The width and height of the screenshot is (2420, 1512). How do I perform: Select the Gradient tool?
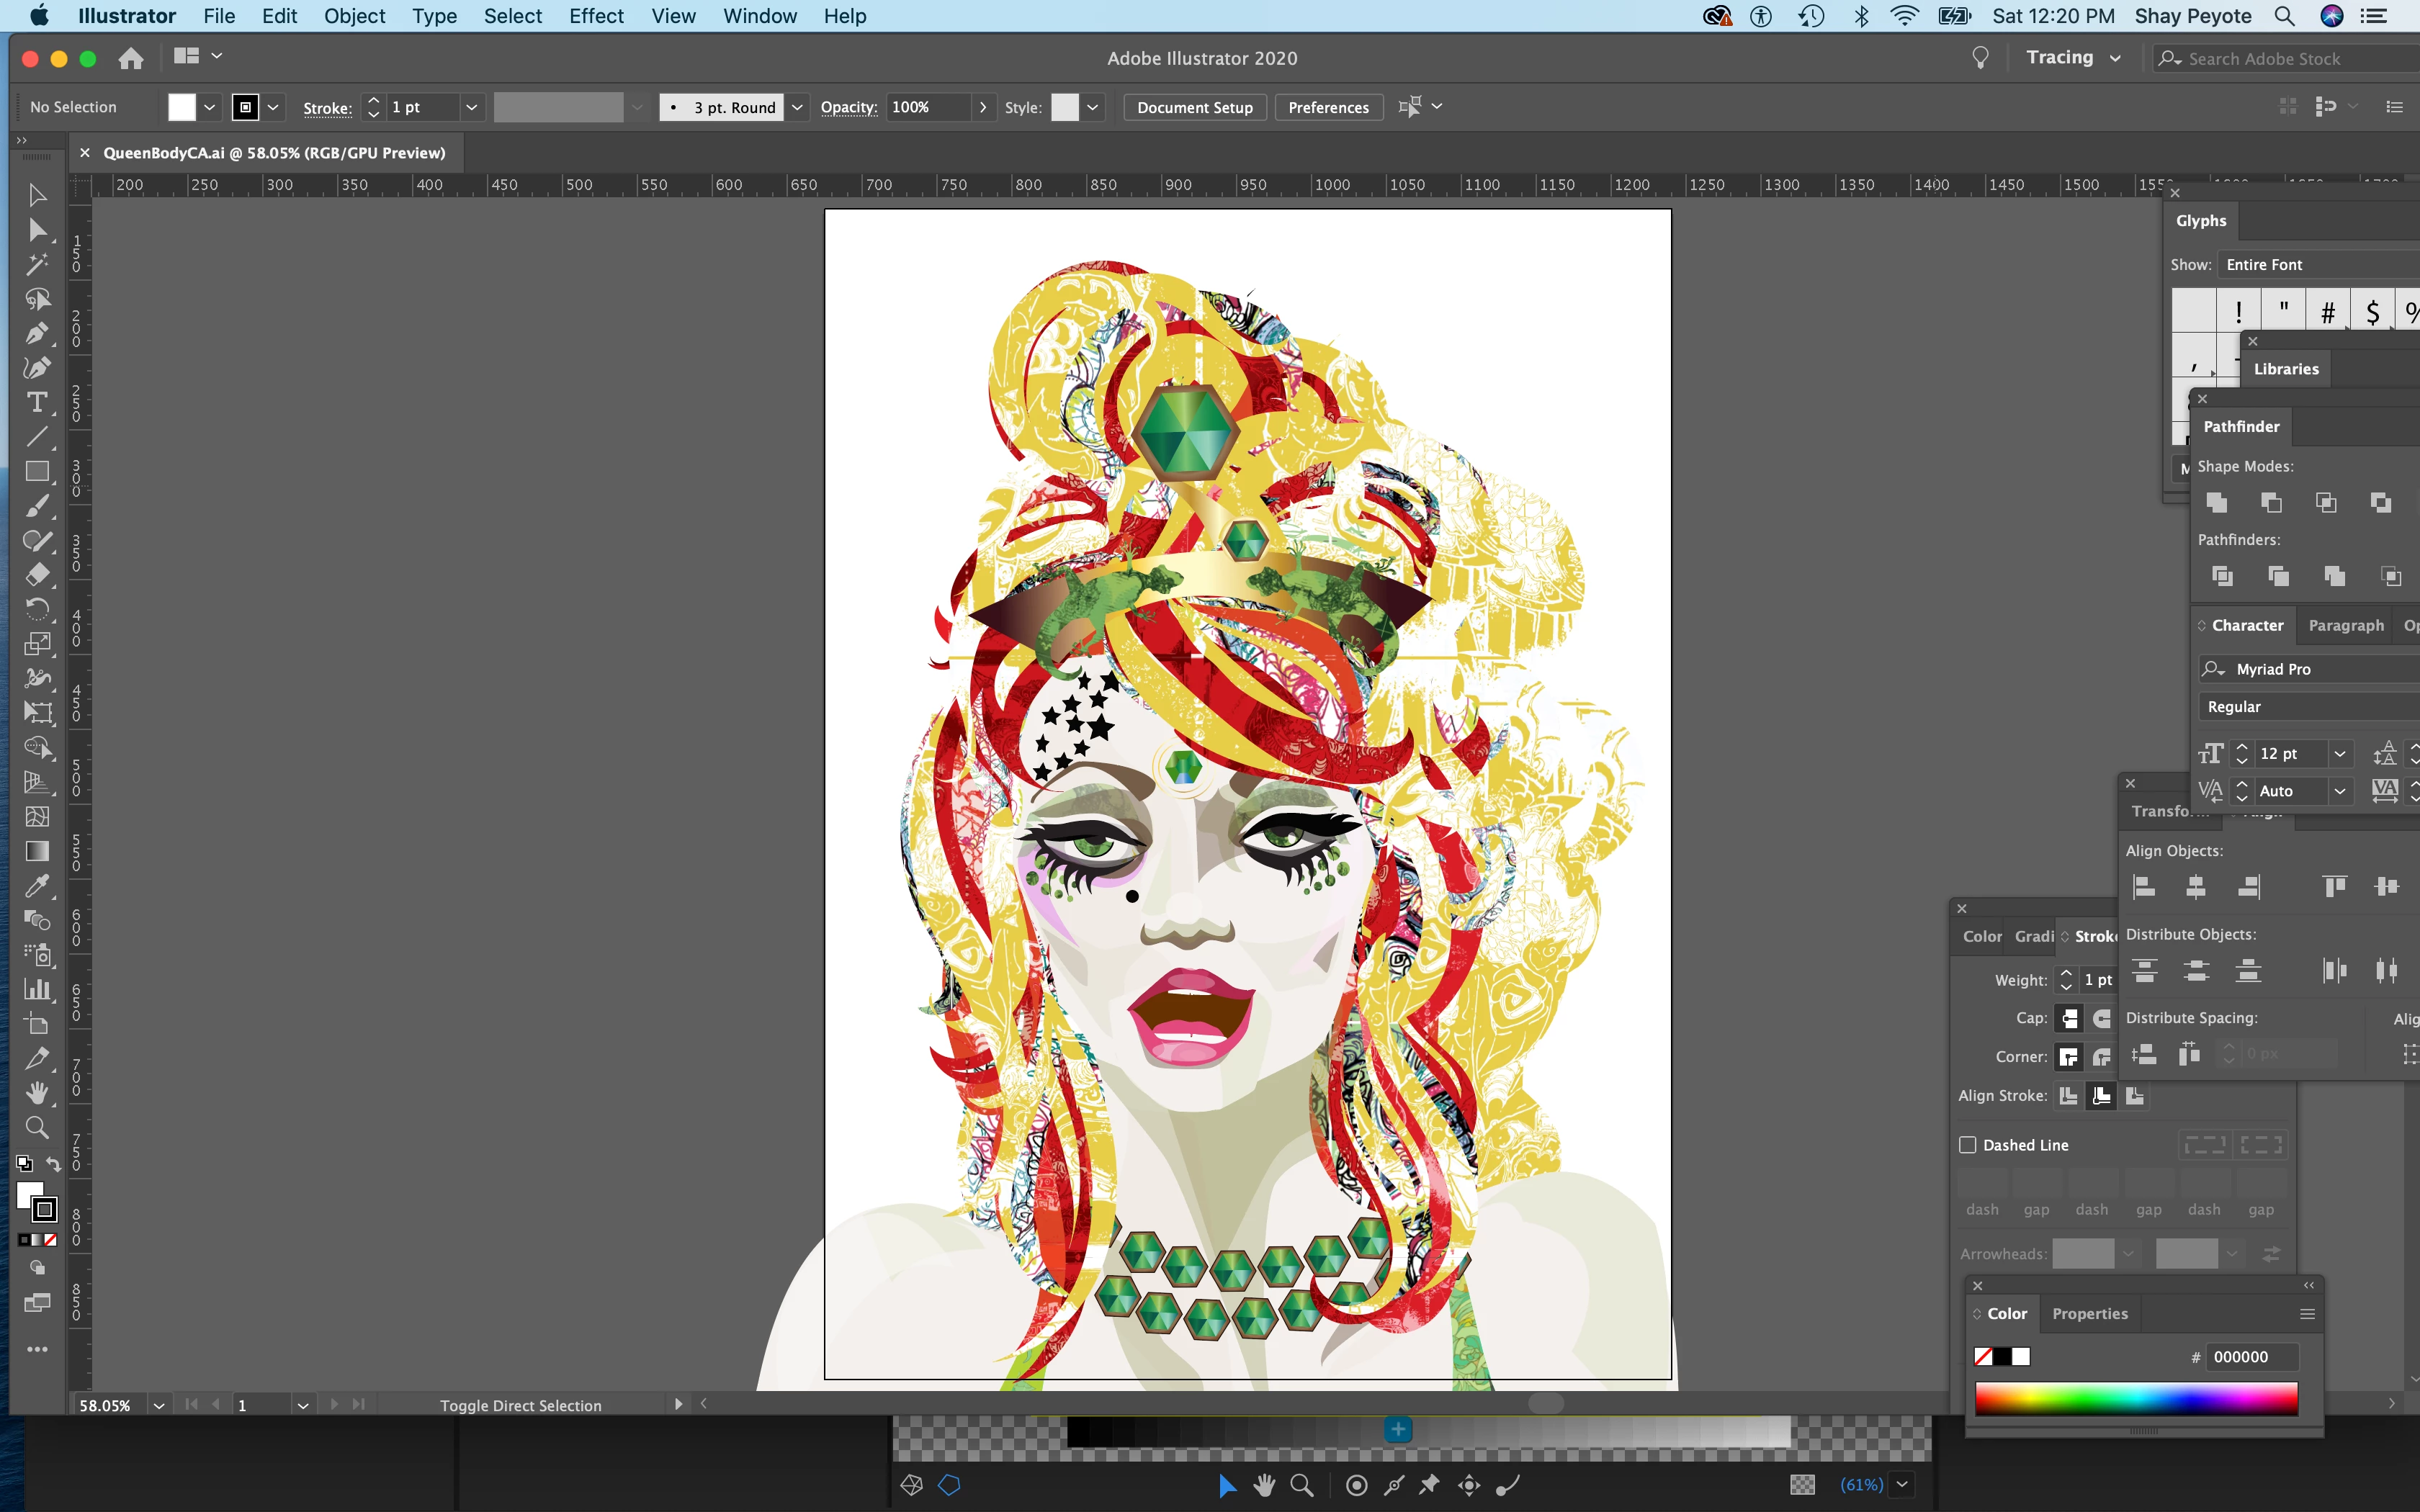(x=37, y=851)
